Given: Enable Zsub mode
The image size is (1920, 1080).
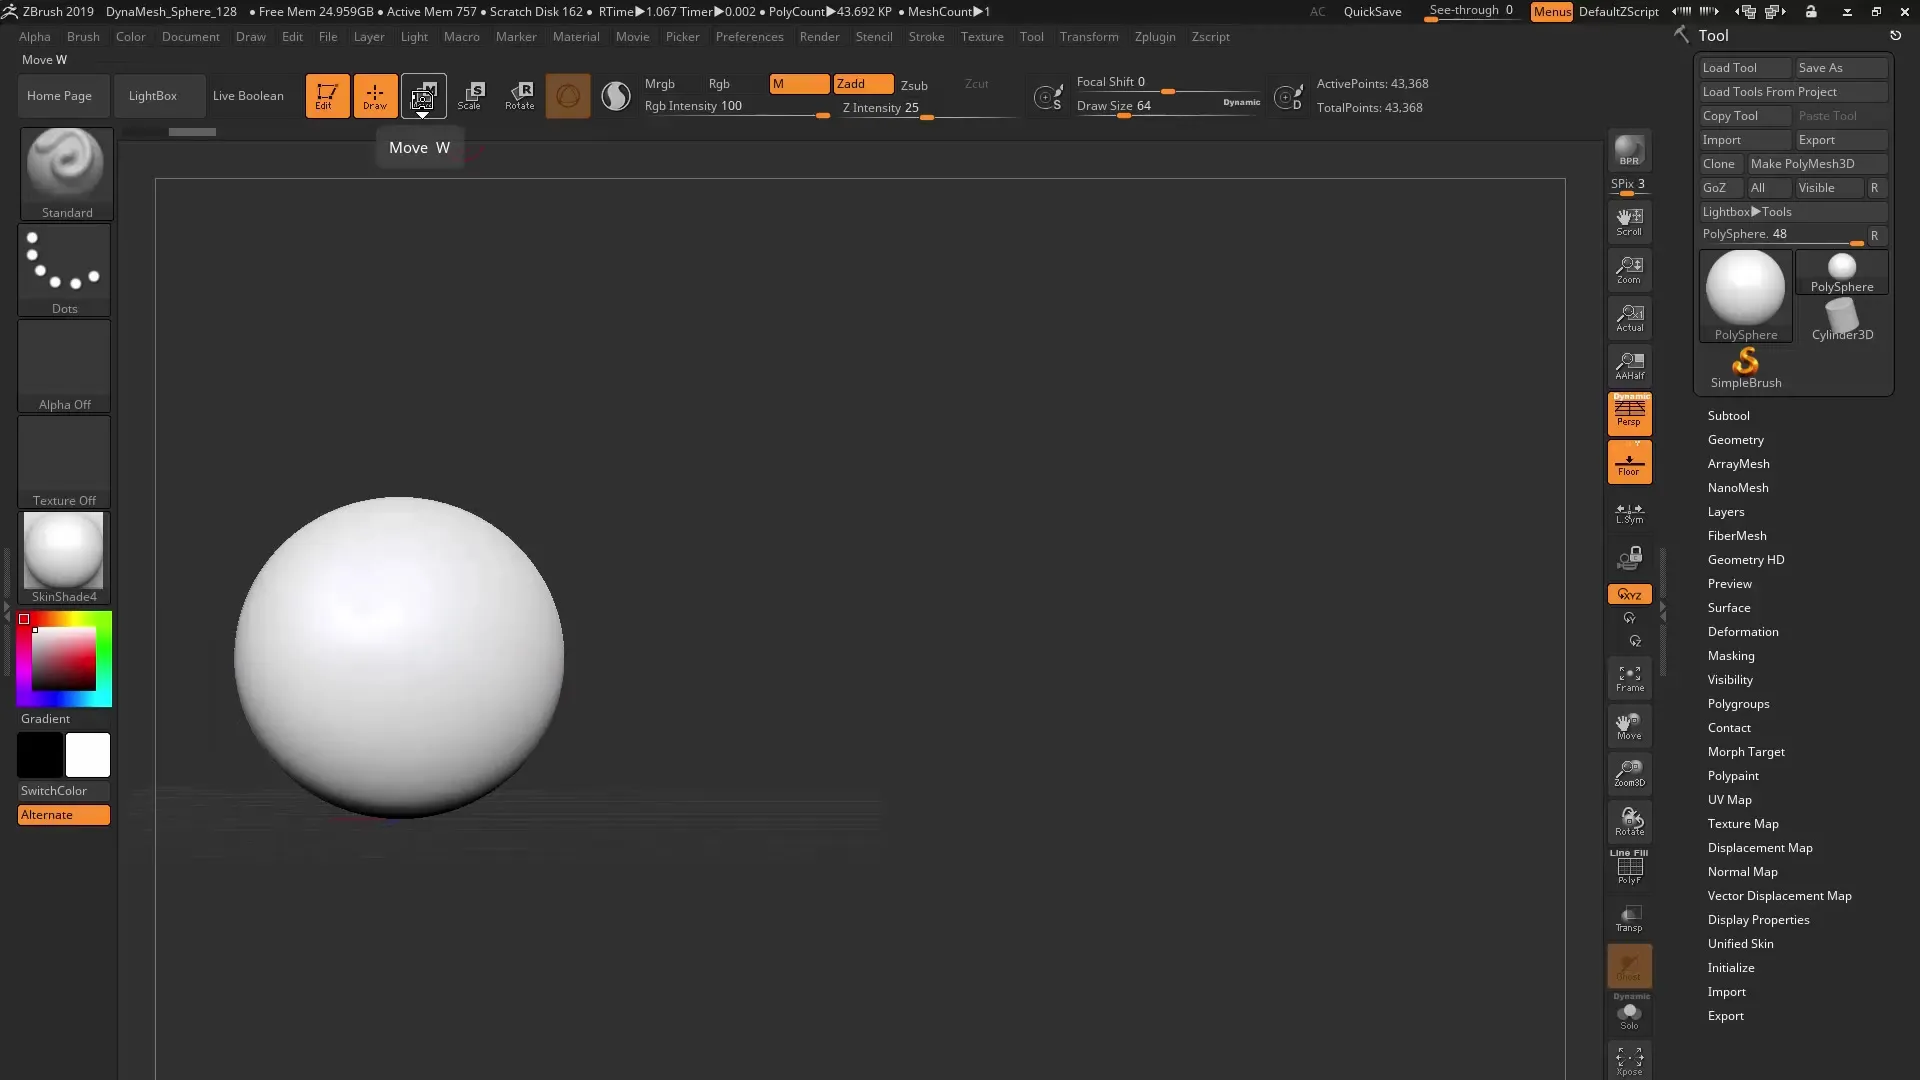Looking at the screenshot, I should point(915,85).
